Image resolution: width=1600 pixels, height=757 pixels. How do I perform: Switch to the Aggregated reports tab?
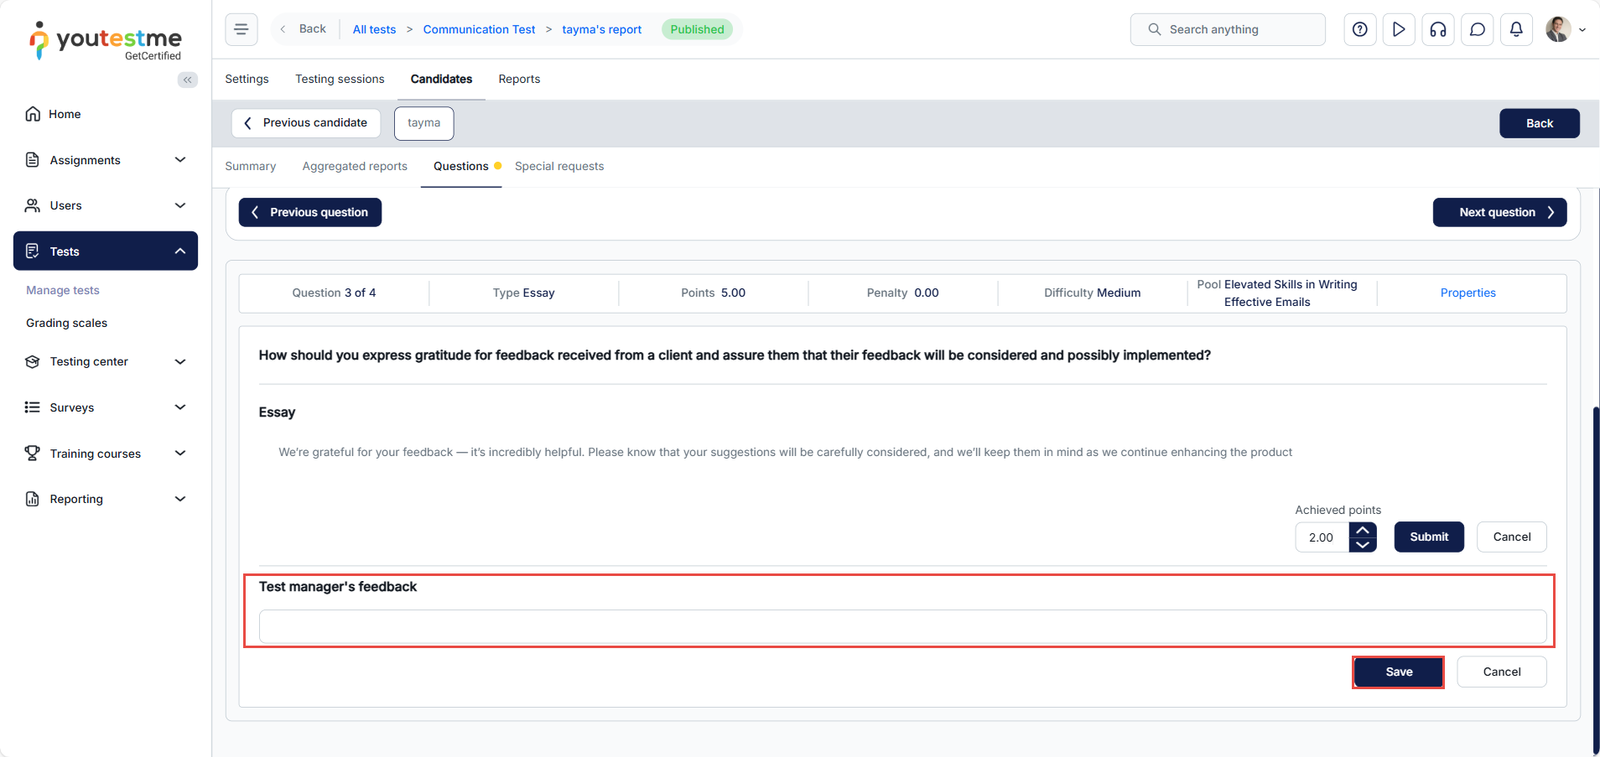(x=354, y=167)
